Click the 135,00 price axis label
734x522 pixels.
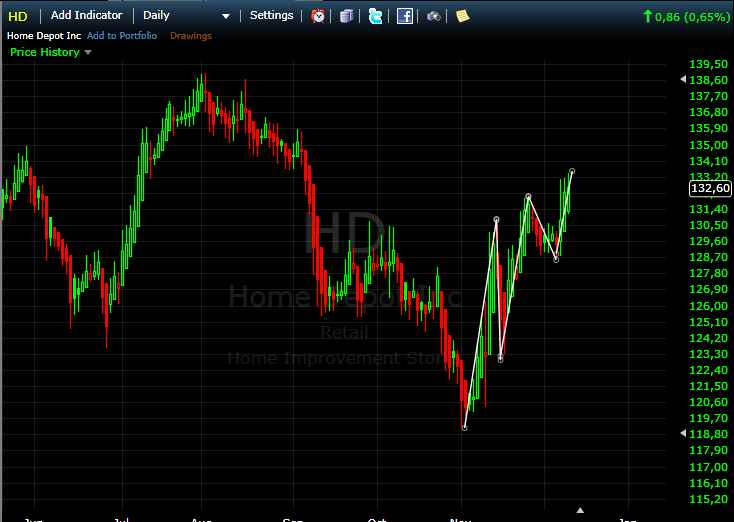coord(709,145)
